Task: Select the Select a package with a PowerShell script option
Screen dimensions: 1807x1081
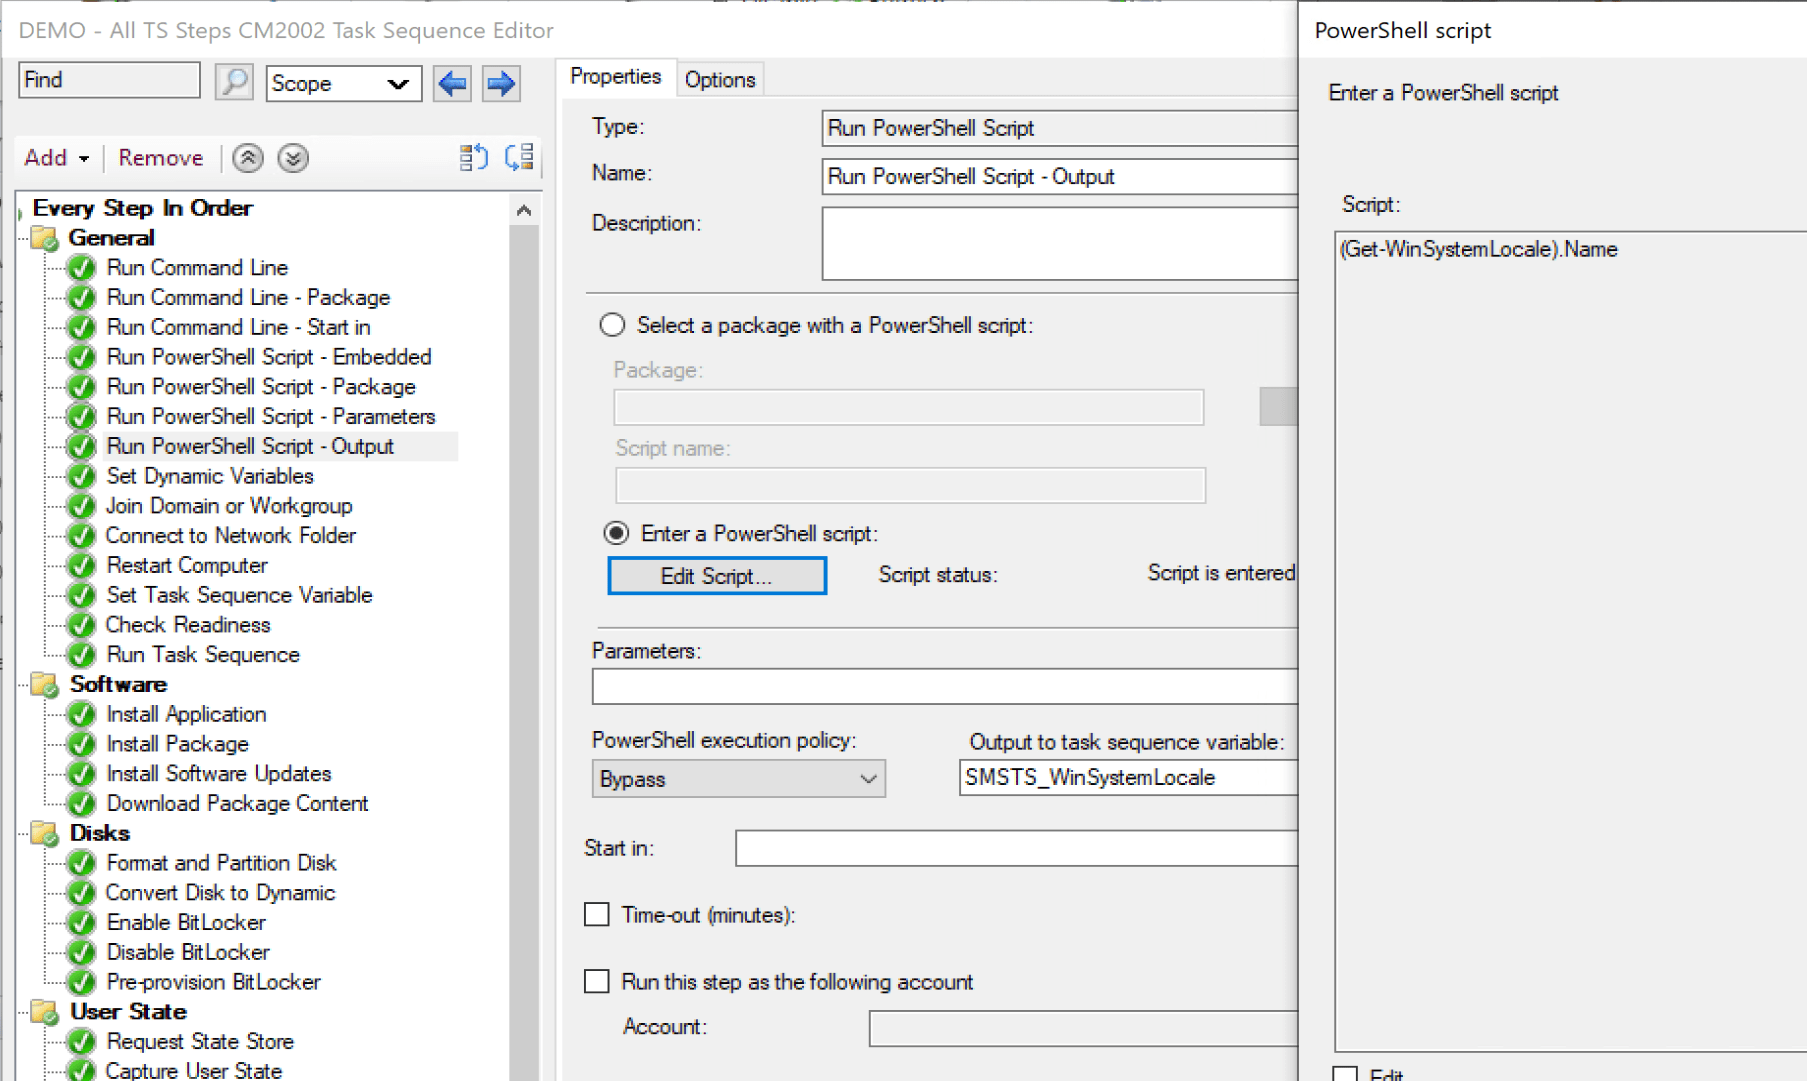Action: pyautogui.click(x=611, y=324)
